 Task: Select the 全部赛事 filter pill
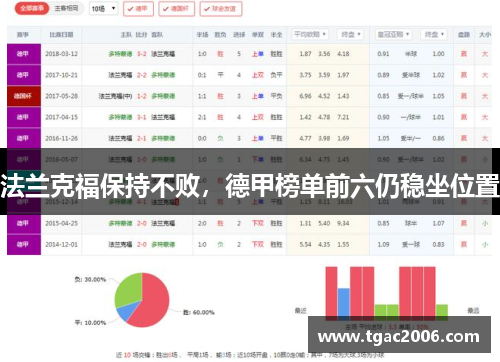point(32,9)
